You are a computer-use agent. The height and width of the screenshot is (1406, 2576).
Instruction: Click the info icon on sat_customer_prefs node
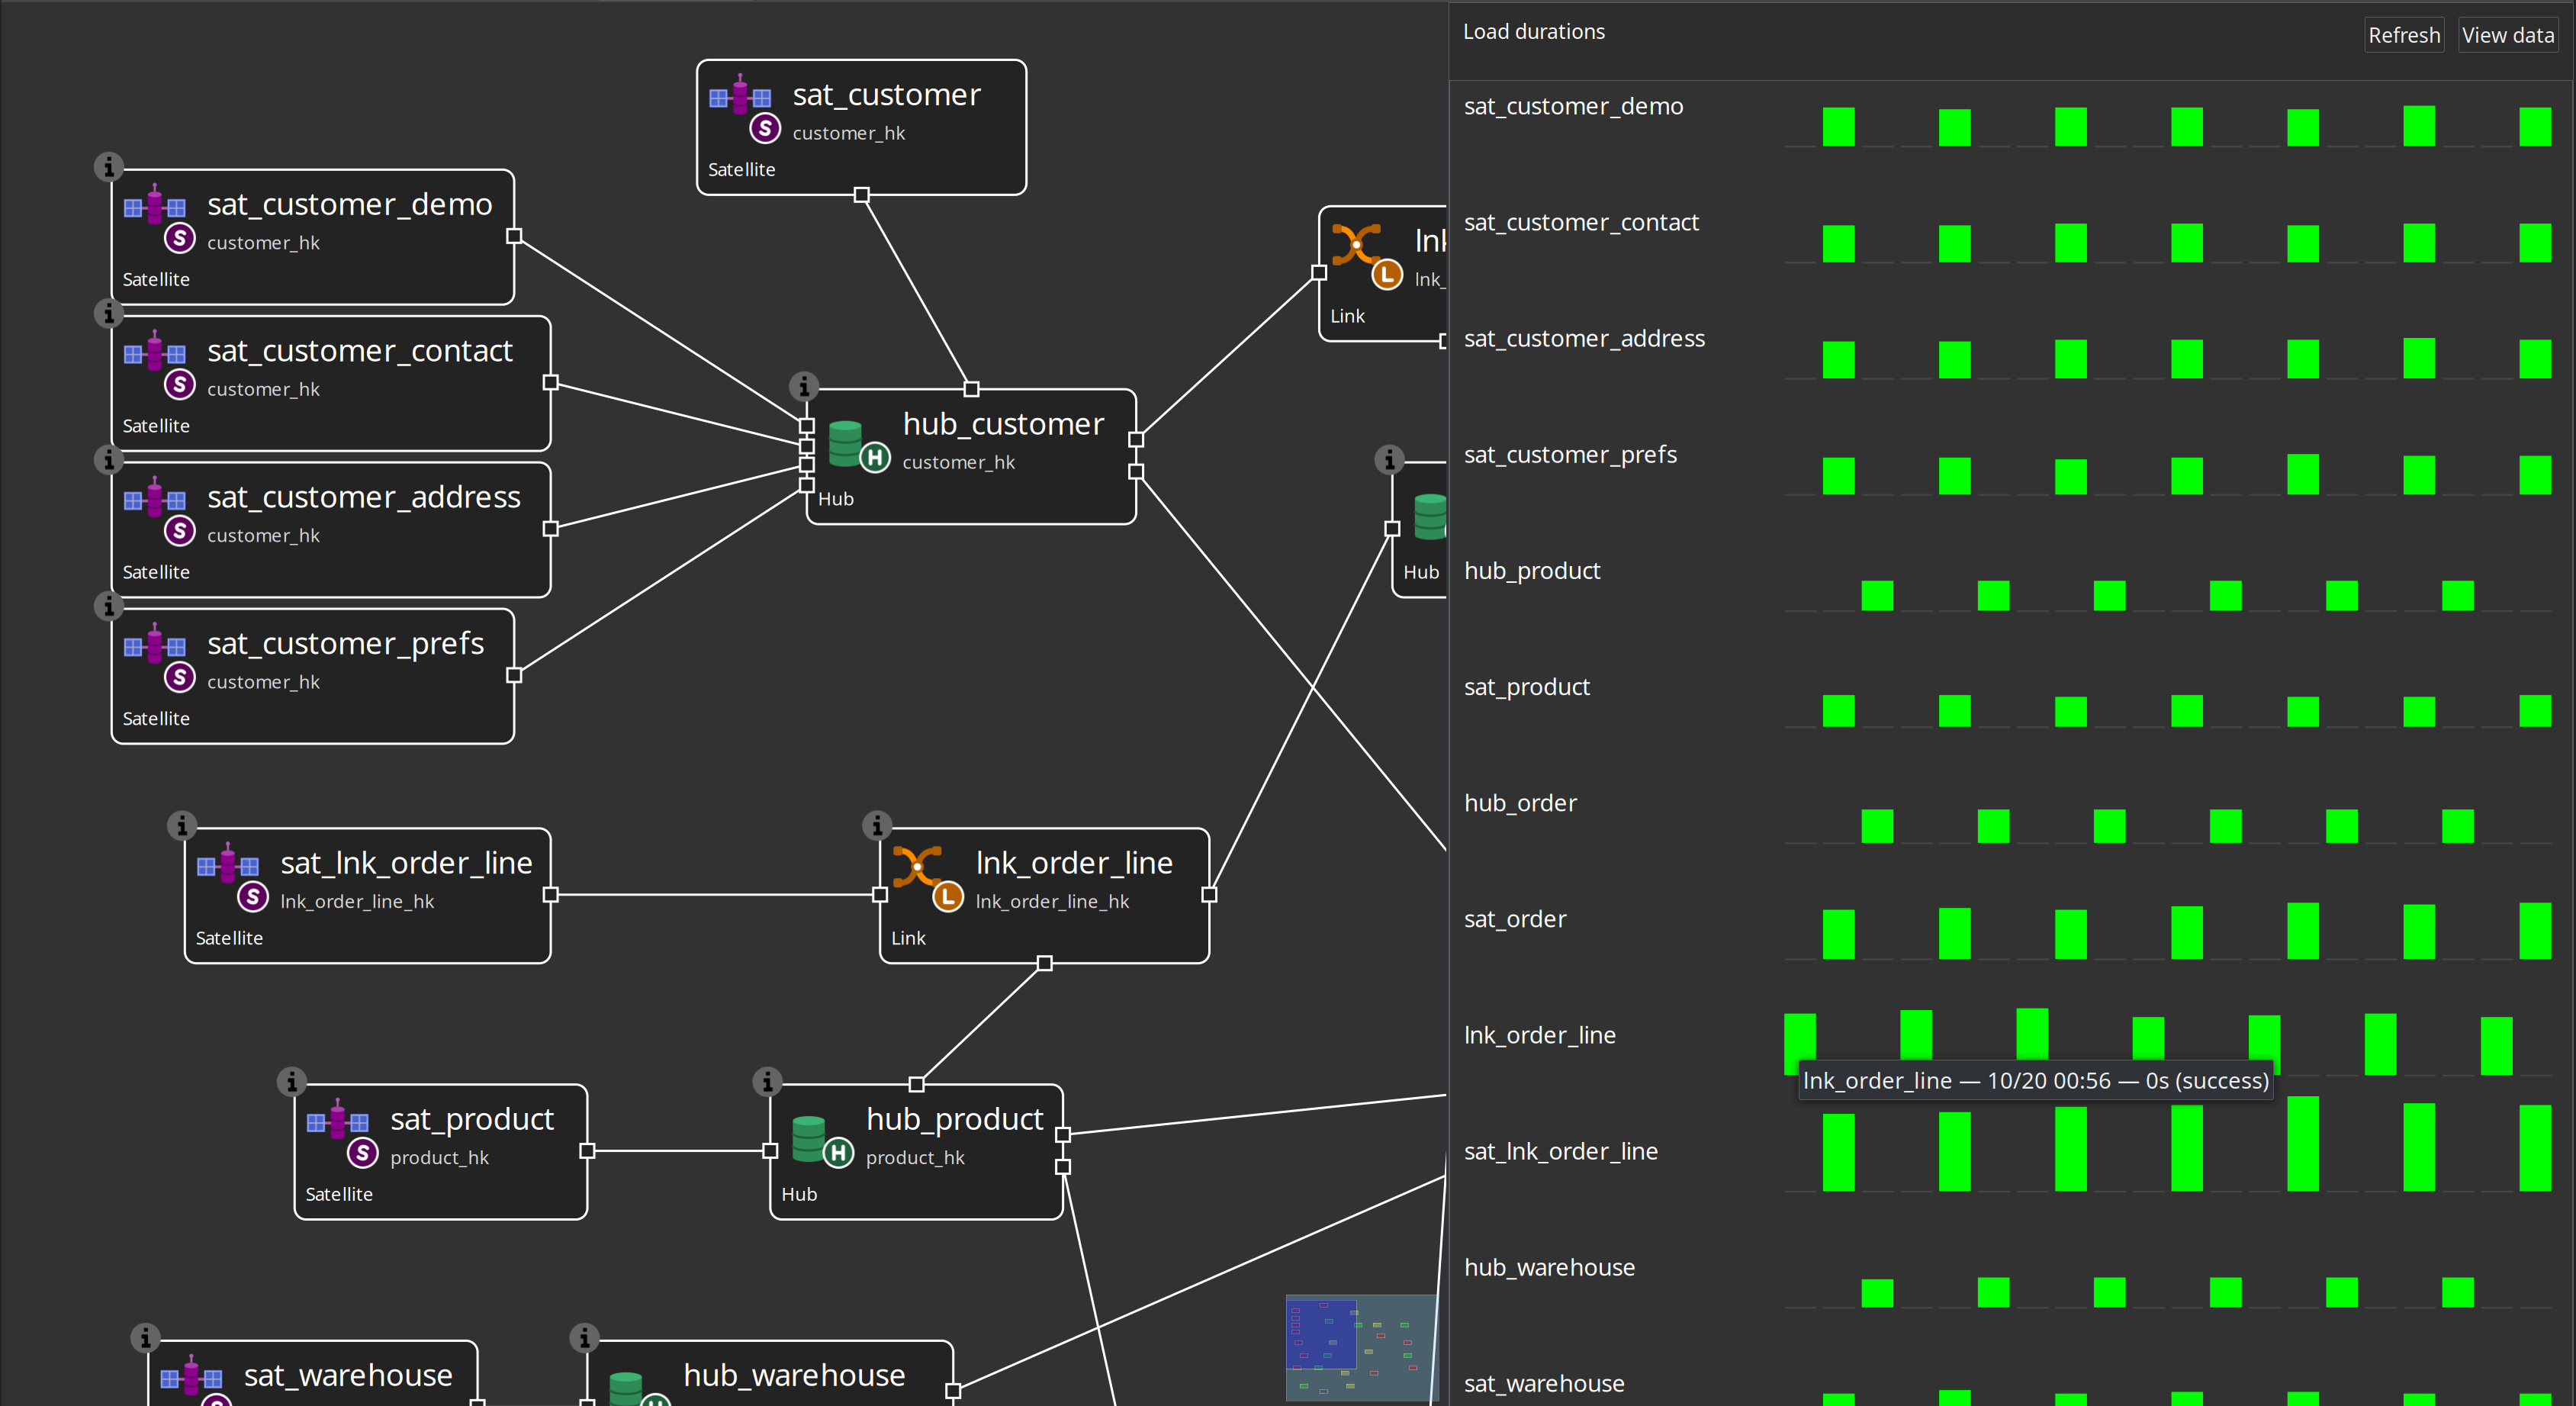[x=109, y=606]
